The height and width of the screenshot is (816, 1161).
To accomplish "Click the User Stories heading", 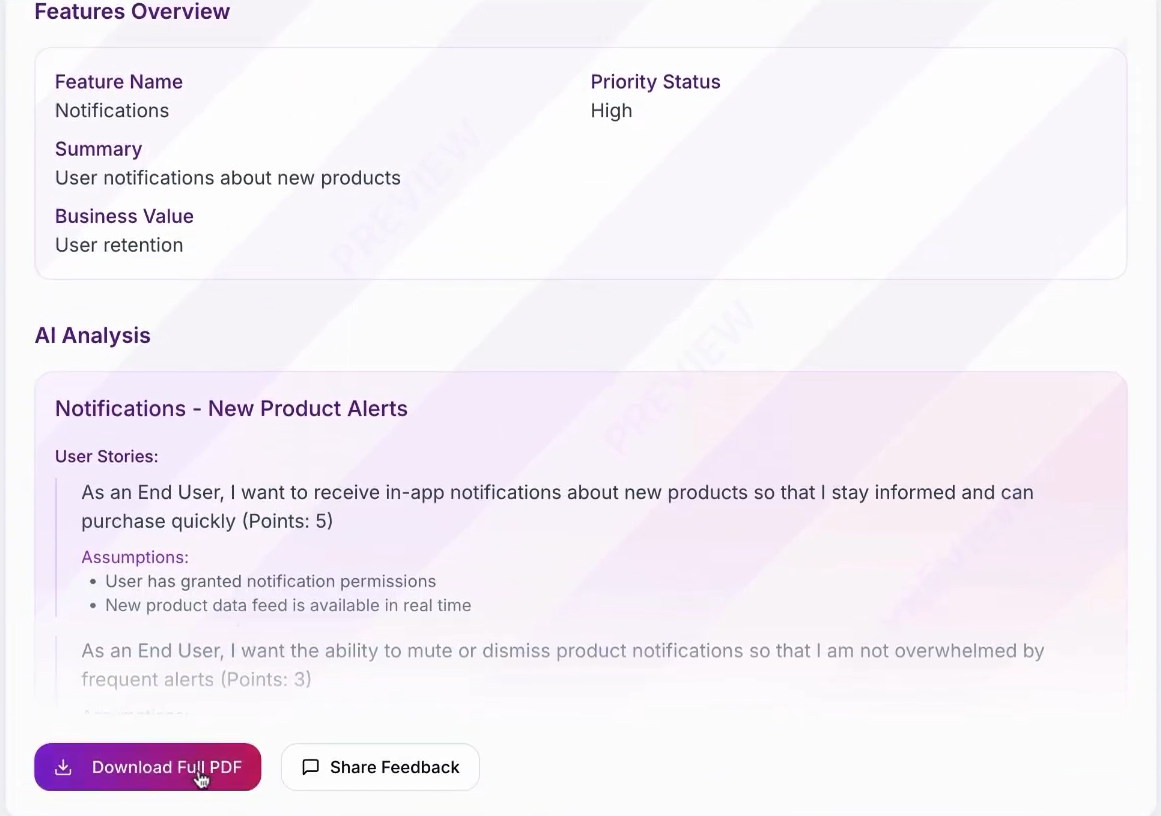I will tap(107, 456).
